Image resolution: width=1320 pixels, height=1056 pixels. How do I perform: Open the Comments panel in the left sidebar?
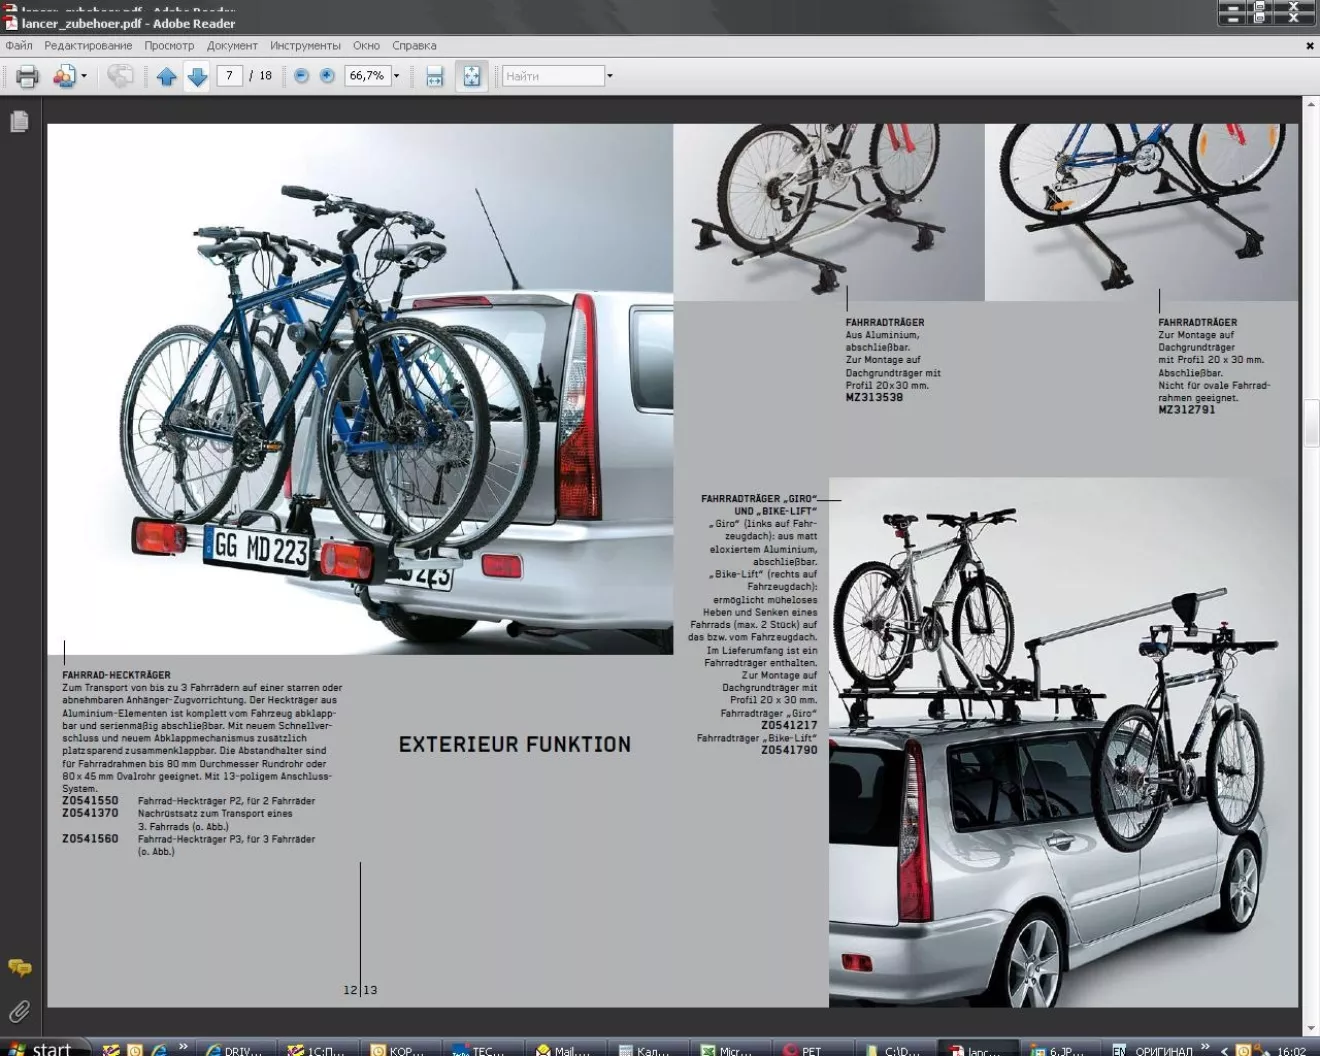pyautogui.click(x=19, y=967)
